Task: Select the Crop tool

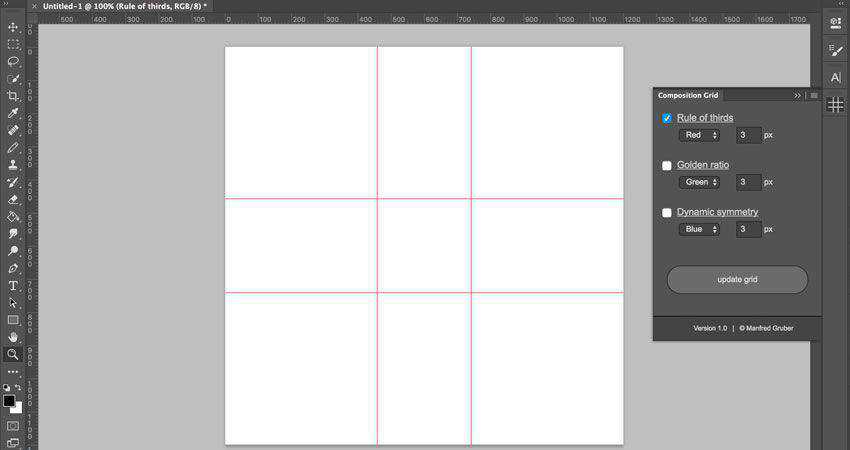Action: click(x=13, y=96)
